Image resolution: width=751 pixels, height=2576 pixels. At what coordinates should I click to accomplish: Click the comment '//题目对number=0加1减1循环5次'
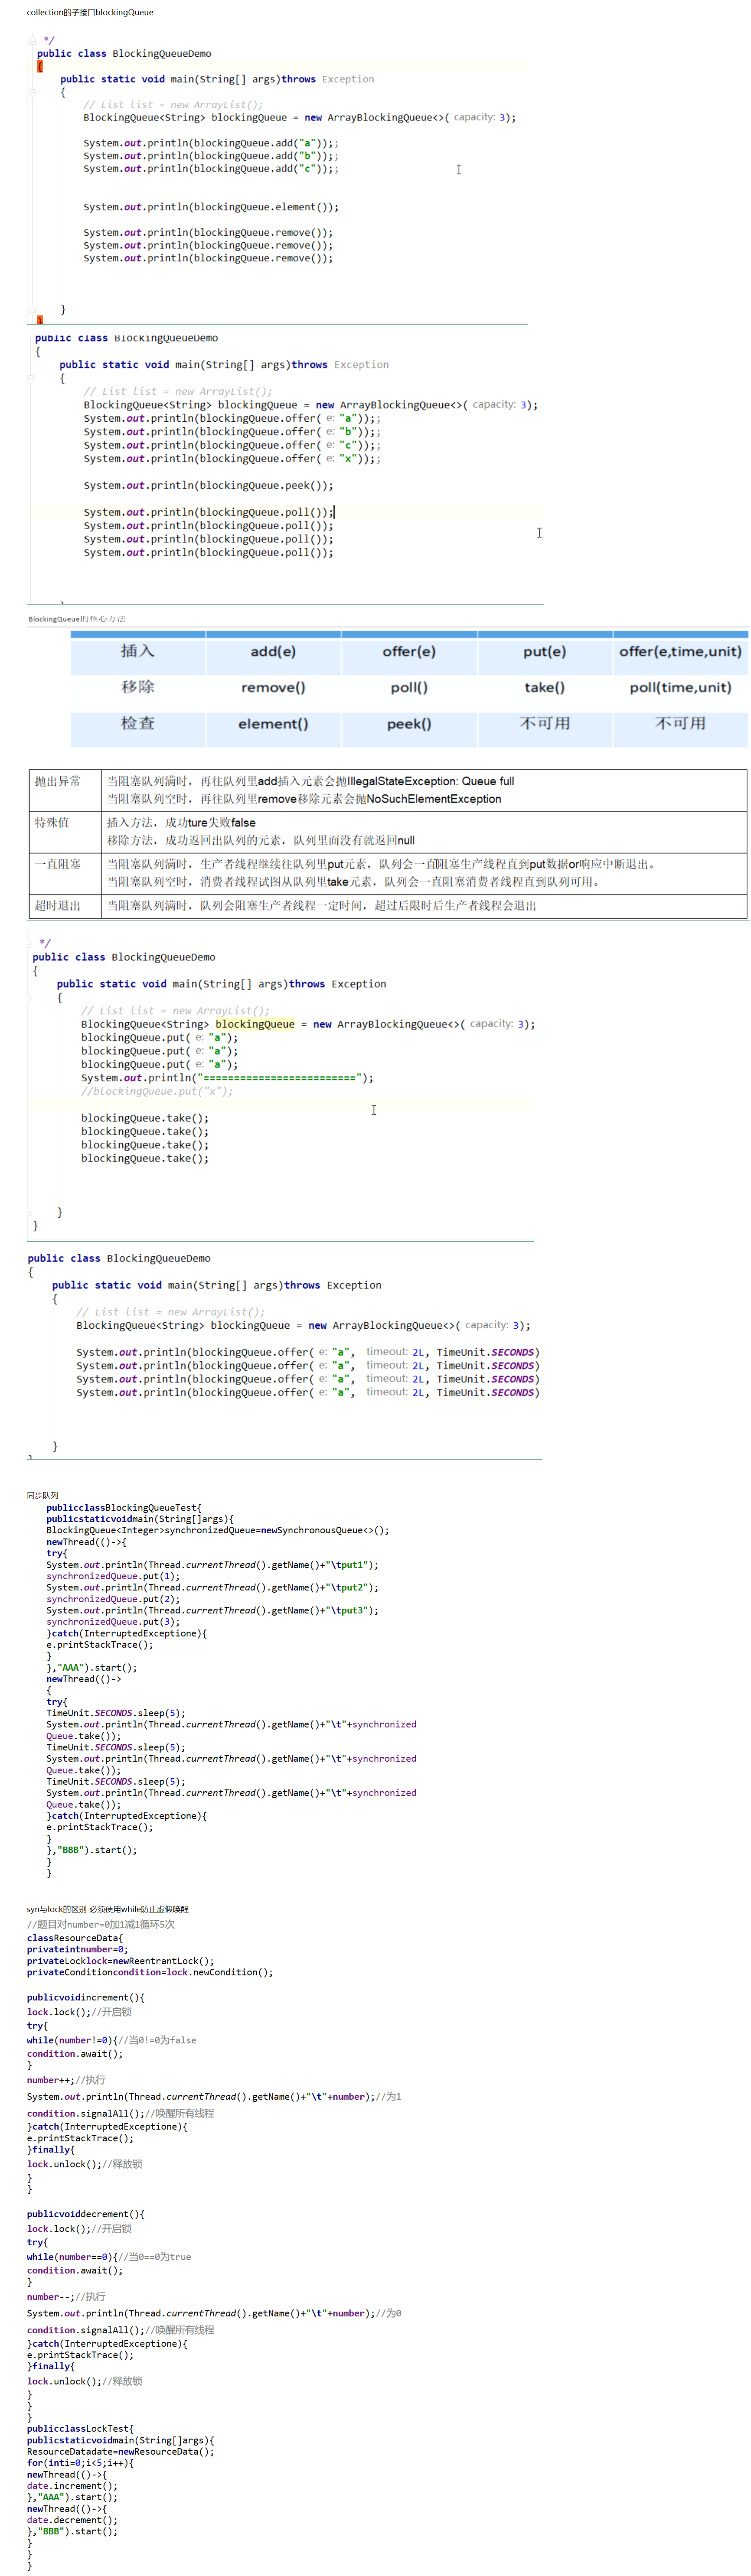[100, 1925]
